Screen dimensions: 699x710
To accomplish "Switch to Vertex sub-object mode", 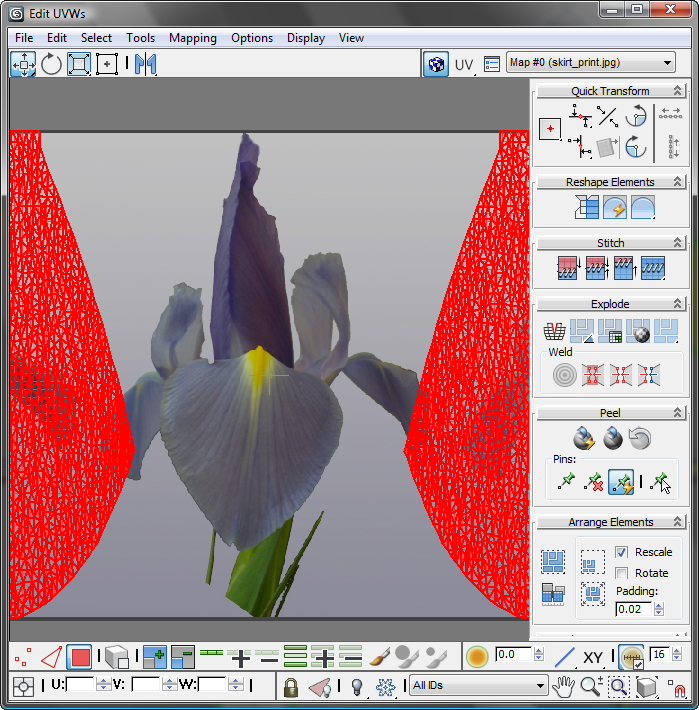I will [23, 657].
